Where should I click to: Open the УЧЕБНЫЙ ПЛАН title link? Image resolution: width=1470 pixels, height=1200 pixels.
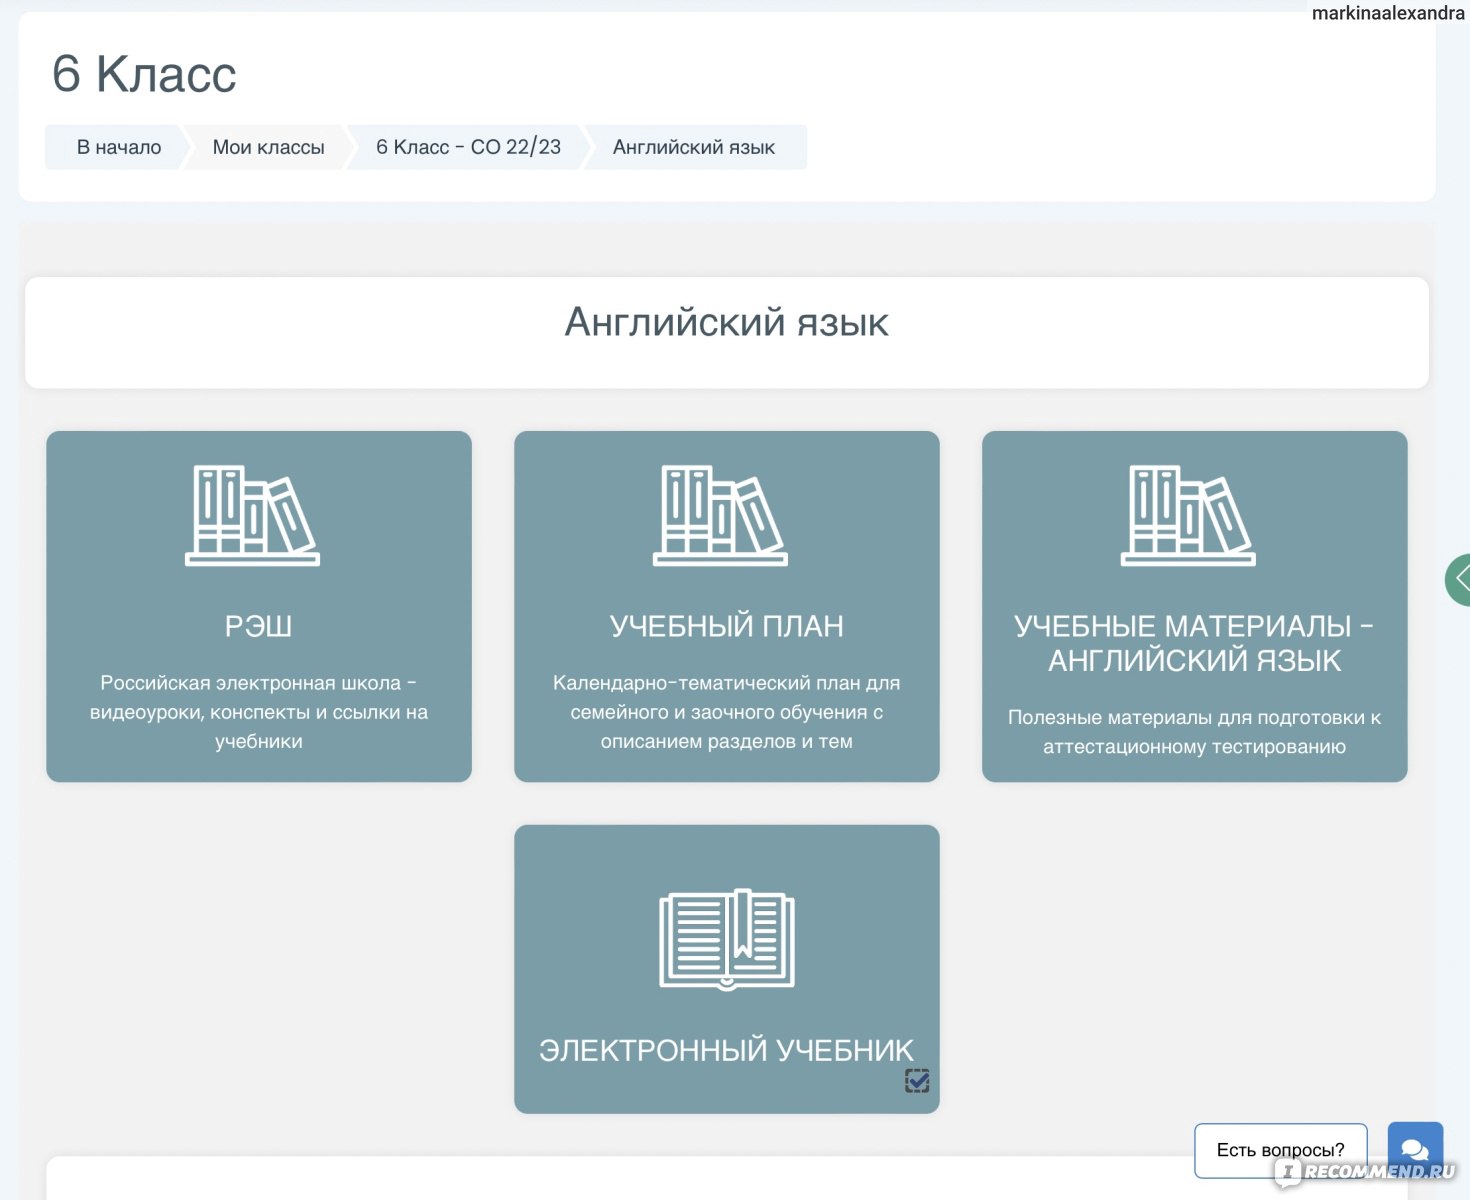coord(727,626)
